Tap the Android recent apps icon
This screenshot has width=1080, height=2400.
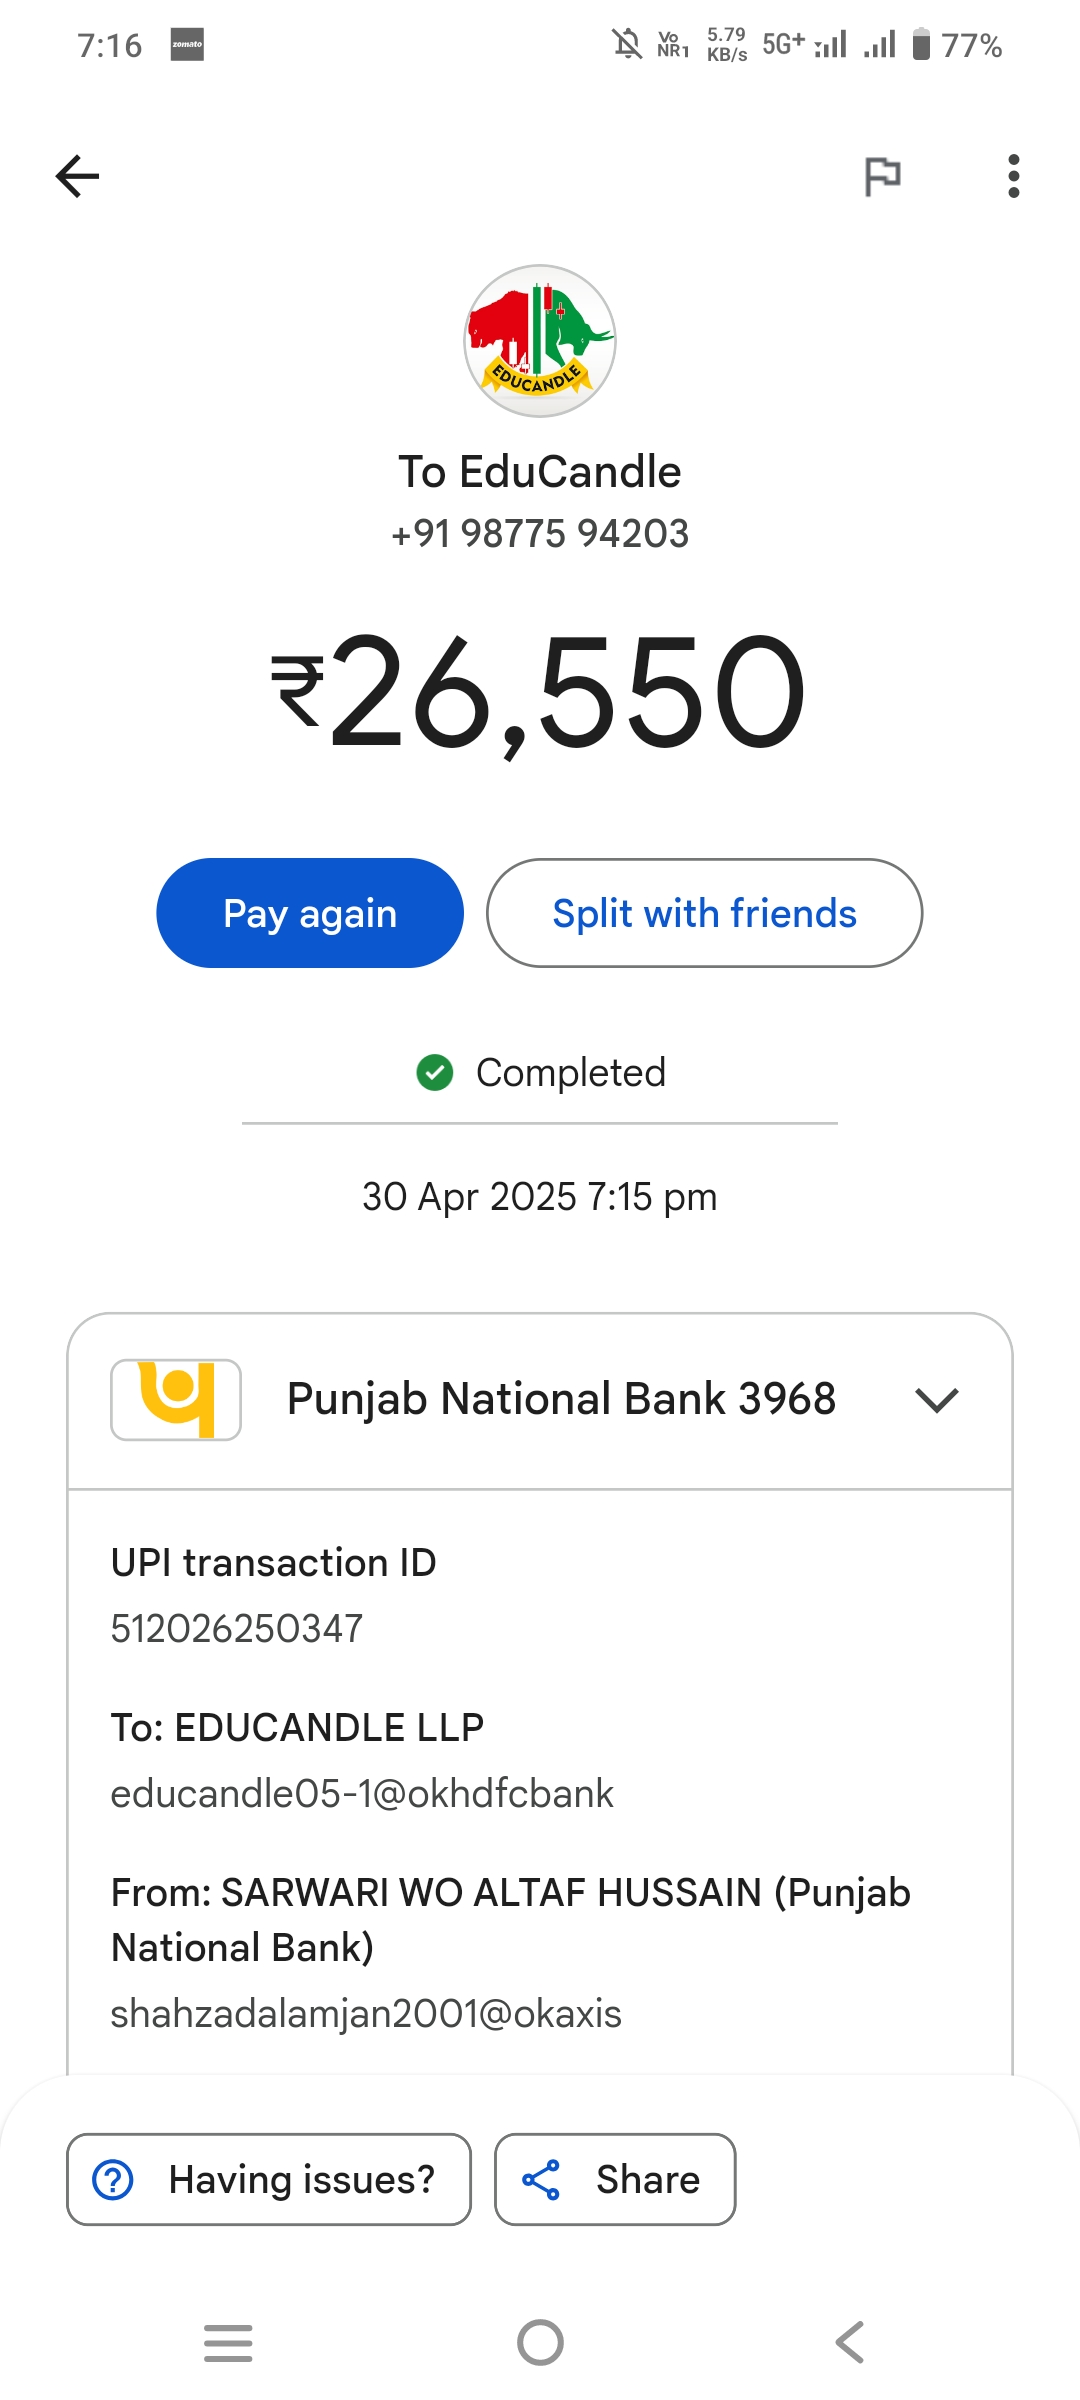pyautogui.click(x=228, y=2342)
